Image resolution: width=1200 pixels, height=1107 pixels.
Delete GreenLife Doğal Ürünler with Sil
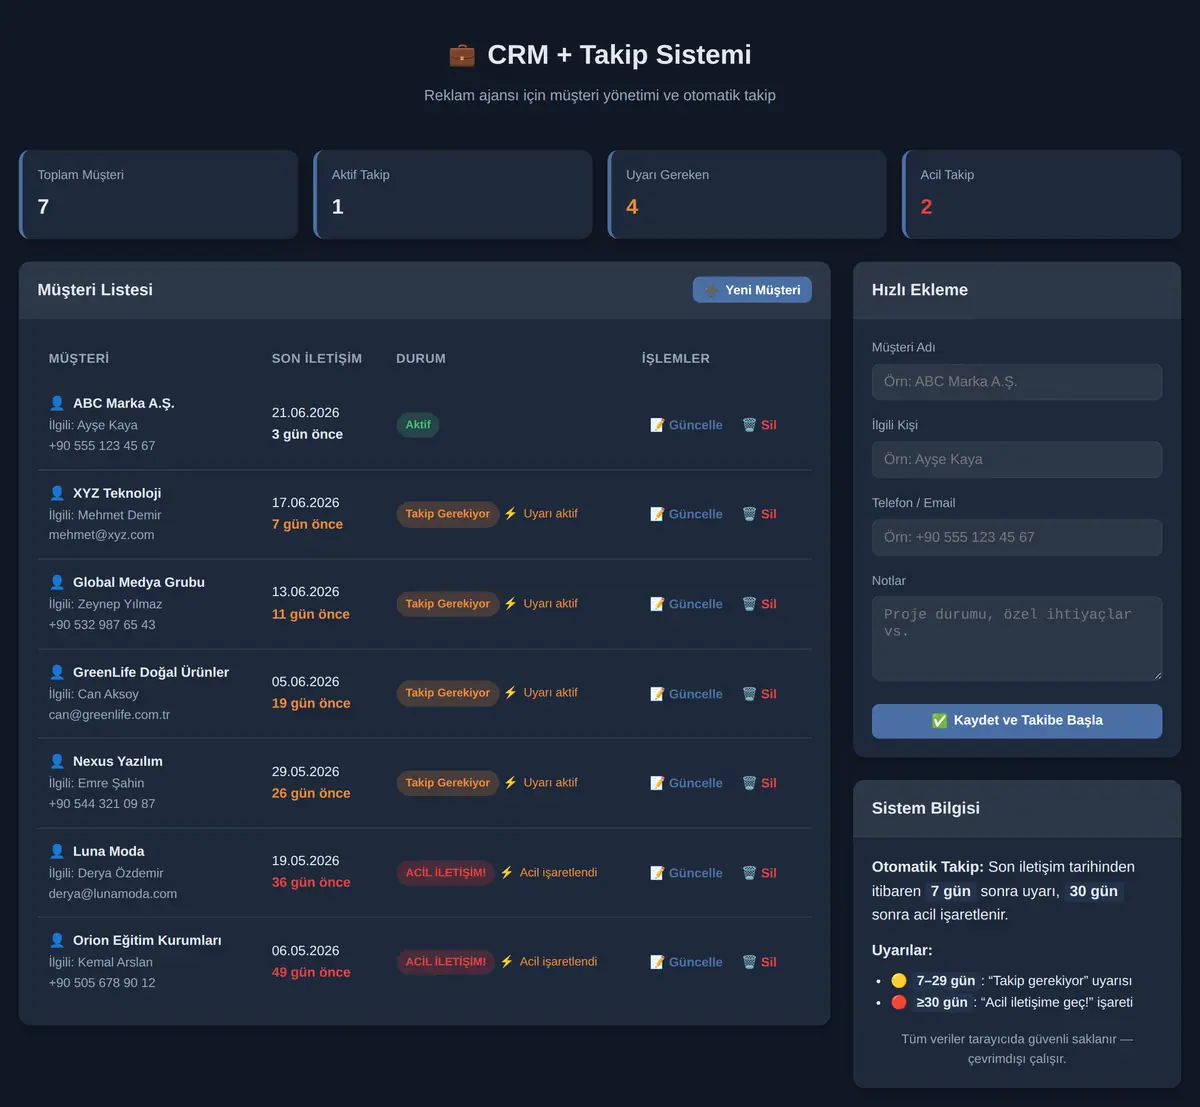point(760,694)
